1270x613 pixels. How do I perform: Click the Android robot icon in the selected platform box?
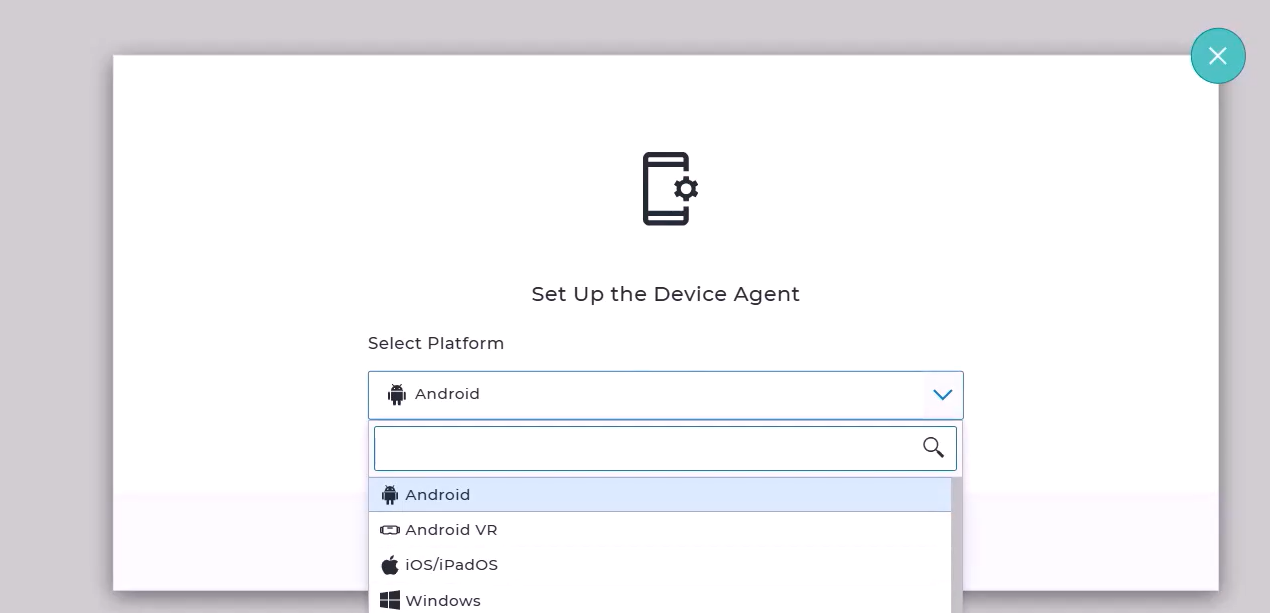pyautogui.click(x=397, y=394)
